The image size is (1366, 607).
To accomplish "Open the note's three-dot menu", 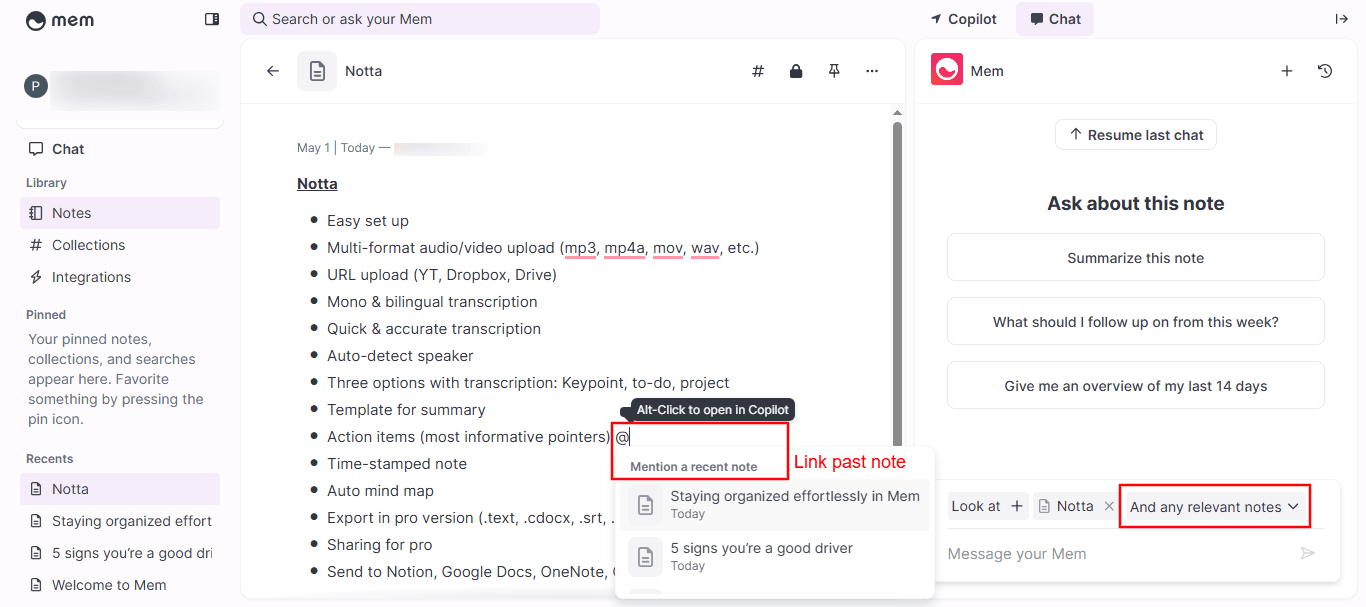I will tap(872, 71).
